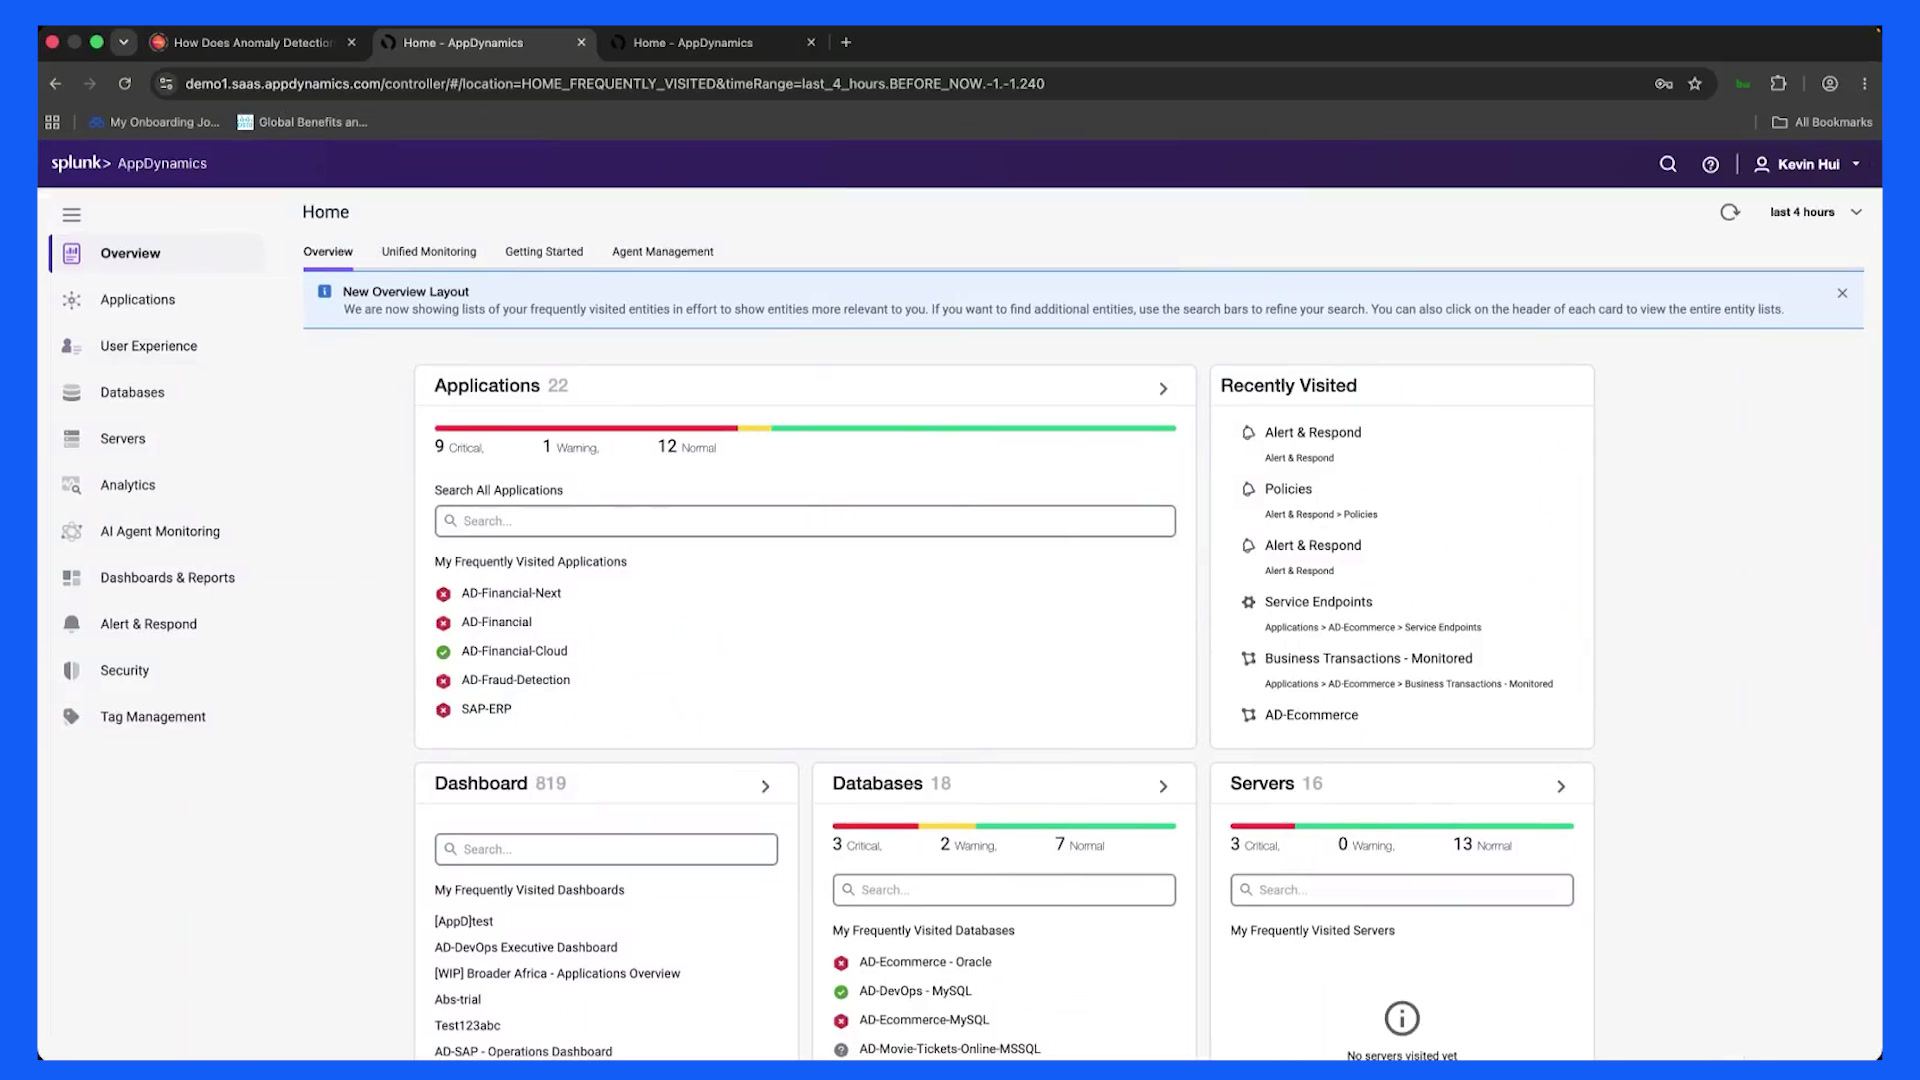Open the AD-Financial-Next application

pyautogui.click(x=511, y=593)
